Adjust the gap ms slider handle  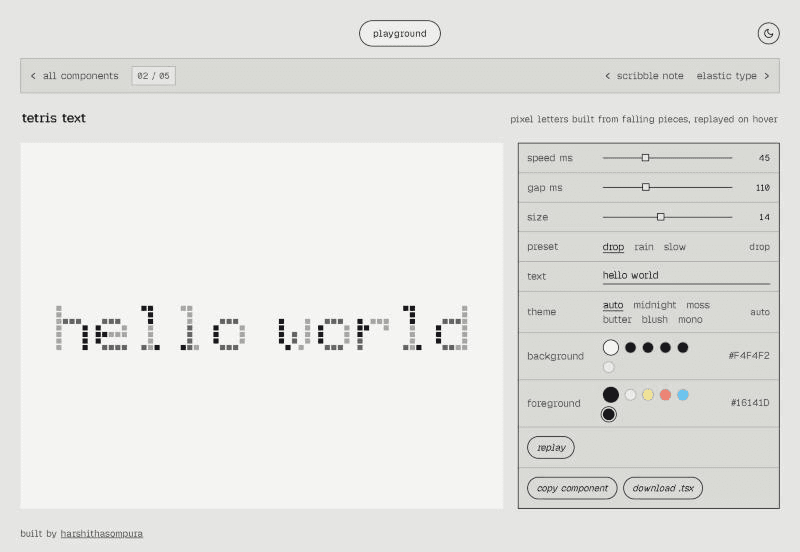(x=646, y=187)
